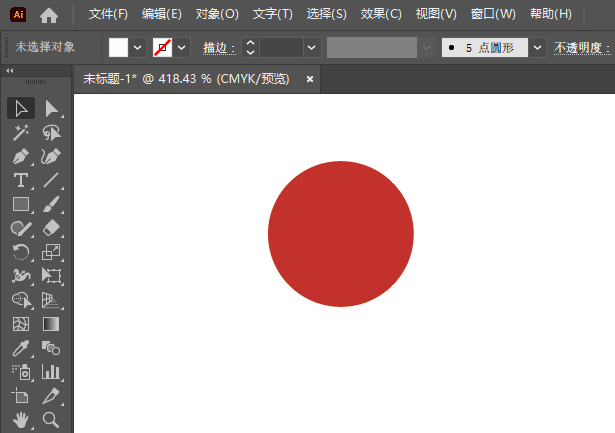The height and width of the screenshot is (433, 615).
Task: Click the red circle on canvas
Action: 340,234
